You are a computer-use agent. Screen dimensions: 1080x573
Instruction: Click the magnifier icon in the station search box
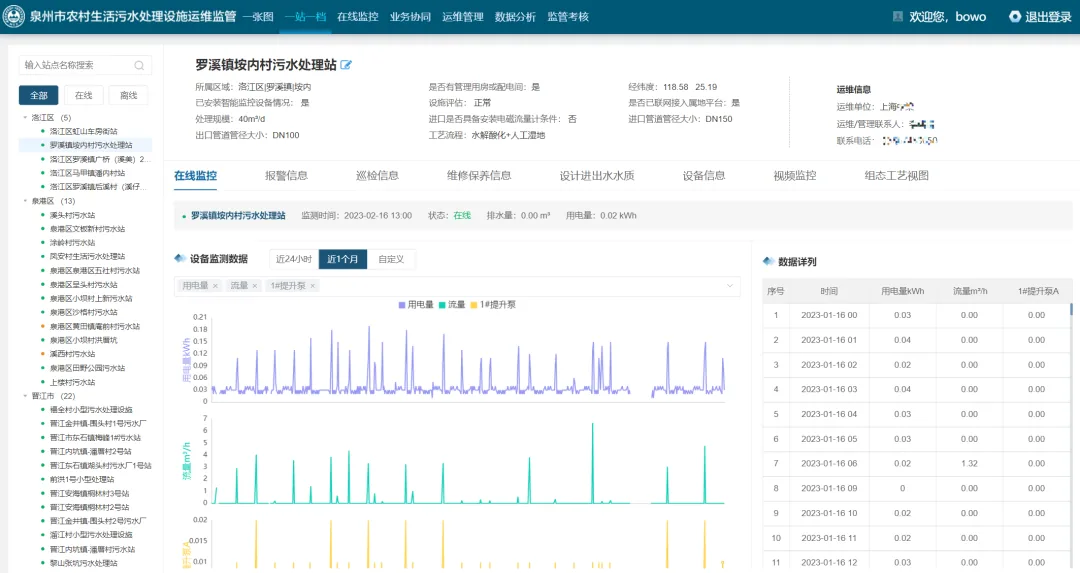point(139,65)
